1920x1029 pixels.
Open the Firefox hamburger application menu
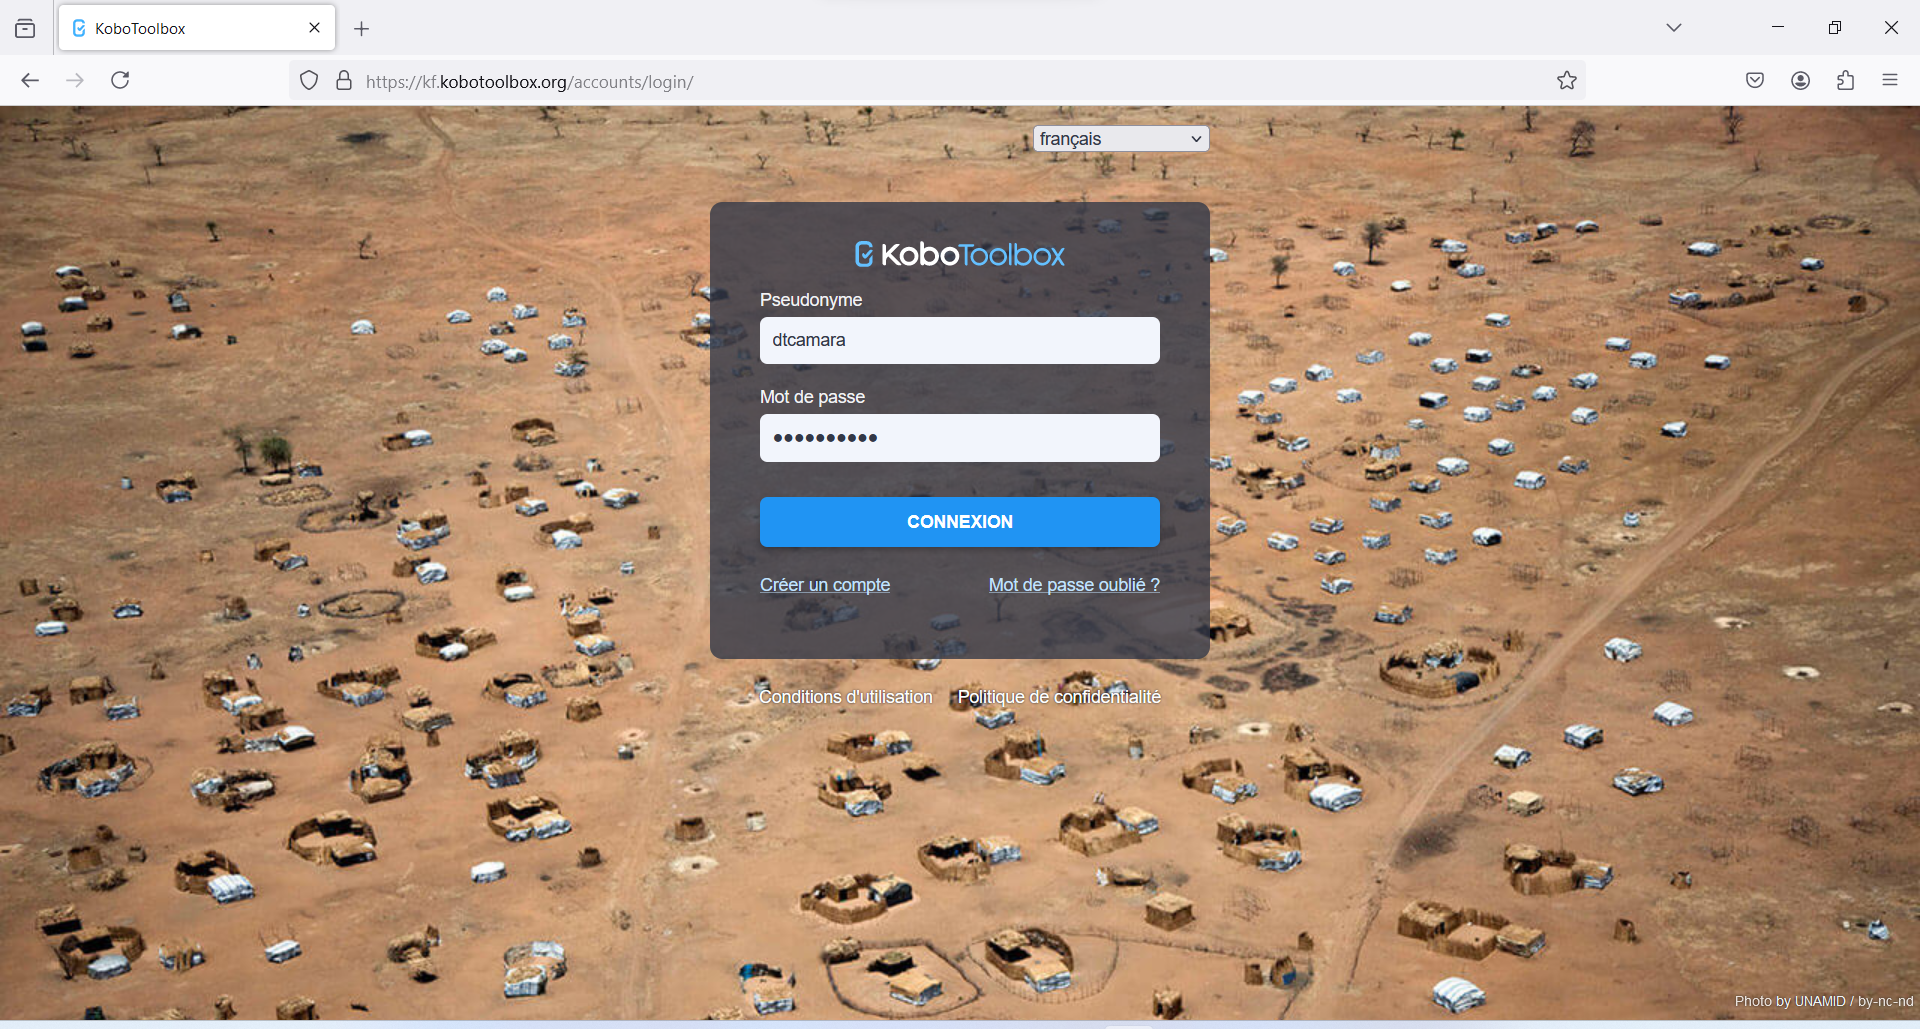coord(1889,81)
